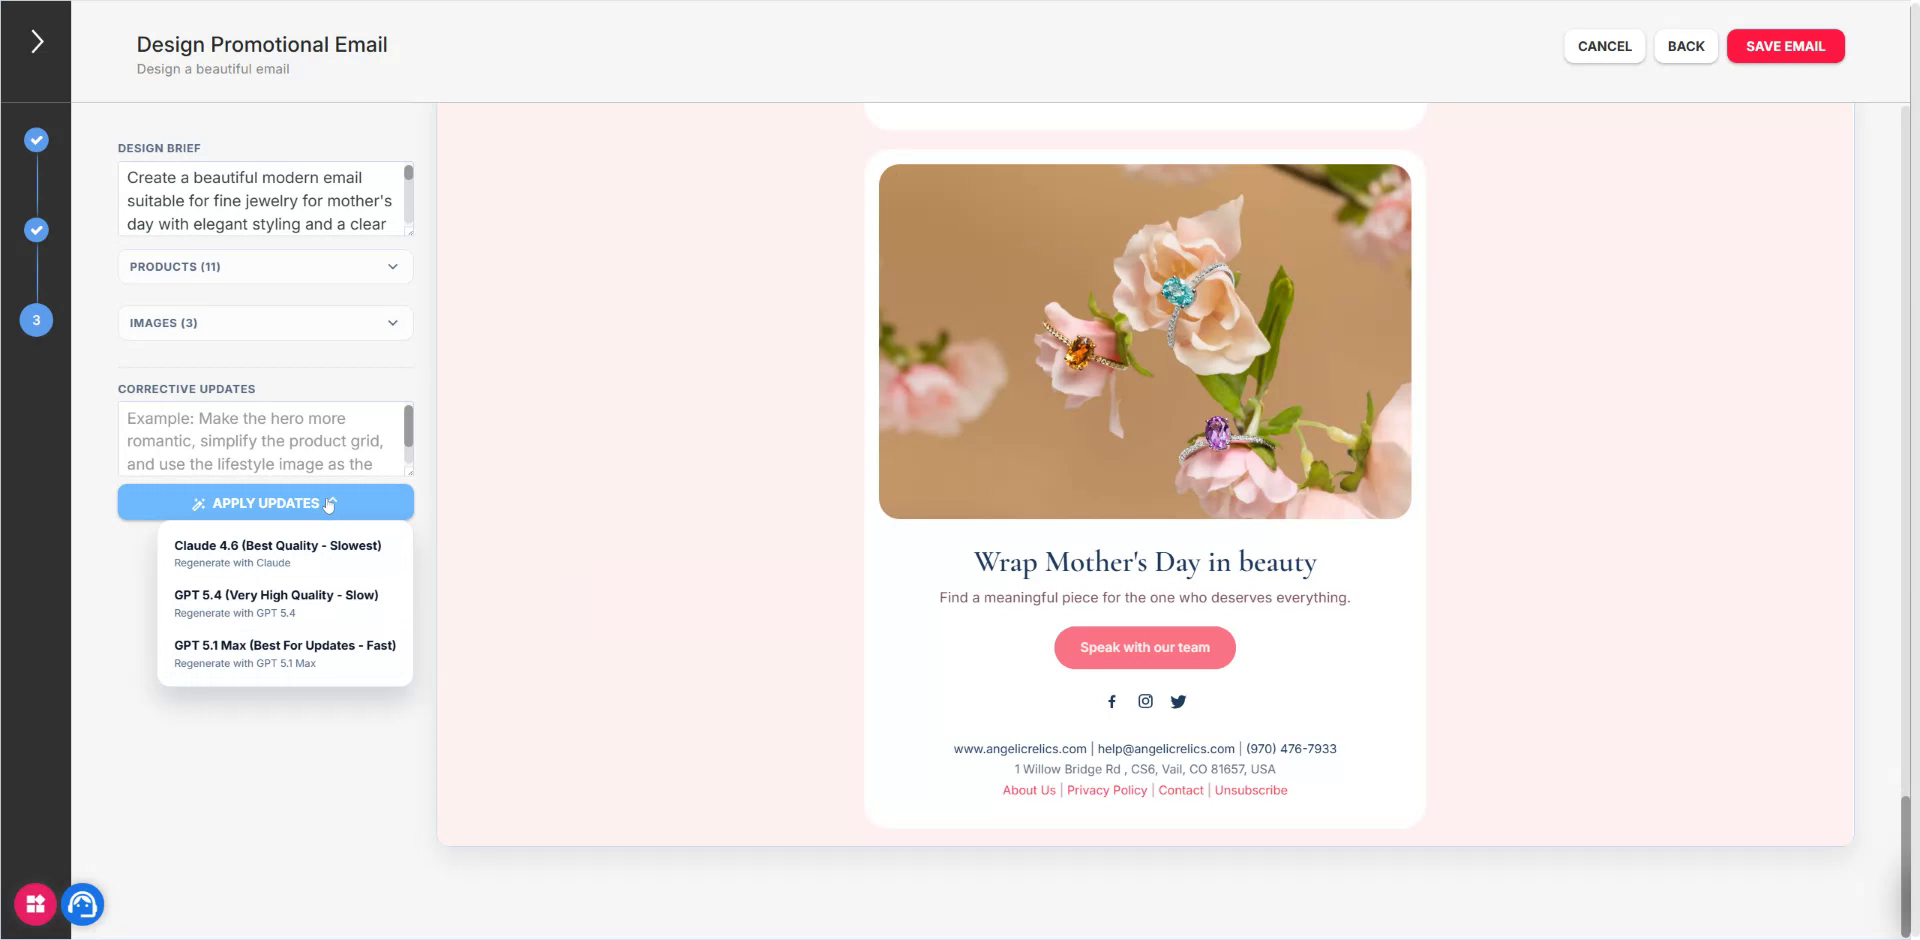The width and height of the screenshot is (1920, 940).
Task: Select step 3 circle in progress tracker
Action: [36, 320]
